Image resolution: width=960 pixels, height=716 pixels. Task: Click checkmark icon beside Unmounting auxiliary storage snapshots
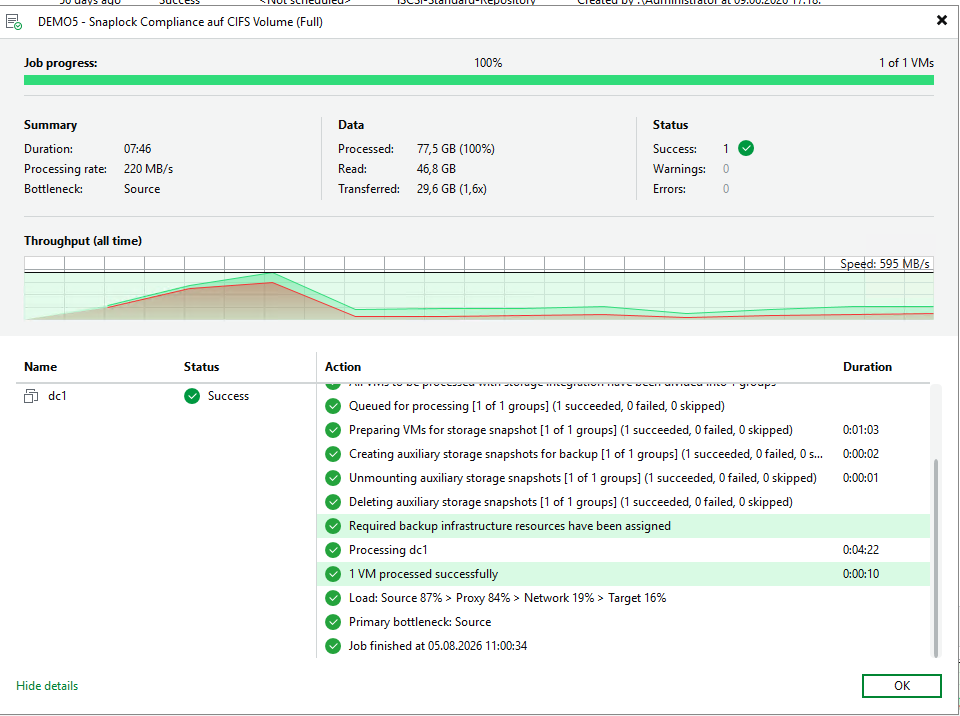tap(333, 478)
